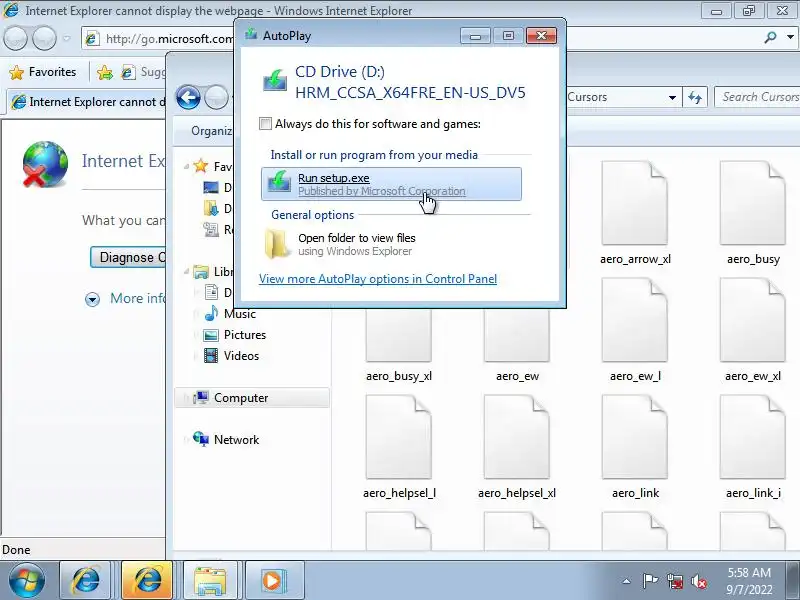Screen dimensions: 800x600
Task: Select the aero_ew_l file icon
Action: pos(635,320)
